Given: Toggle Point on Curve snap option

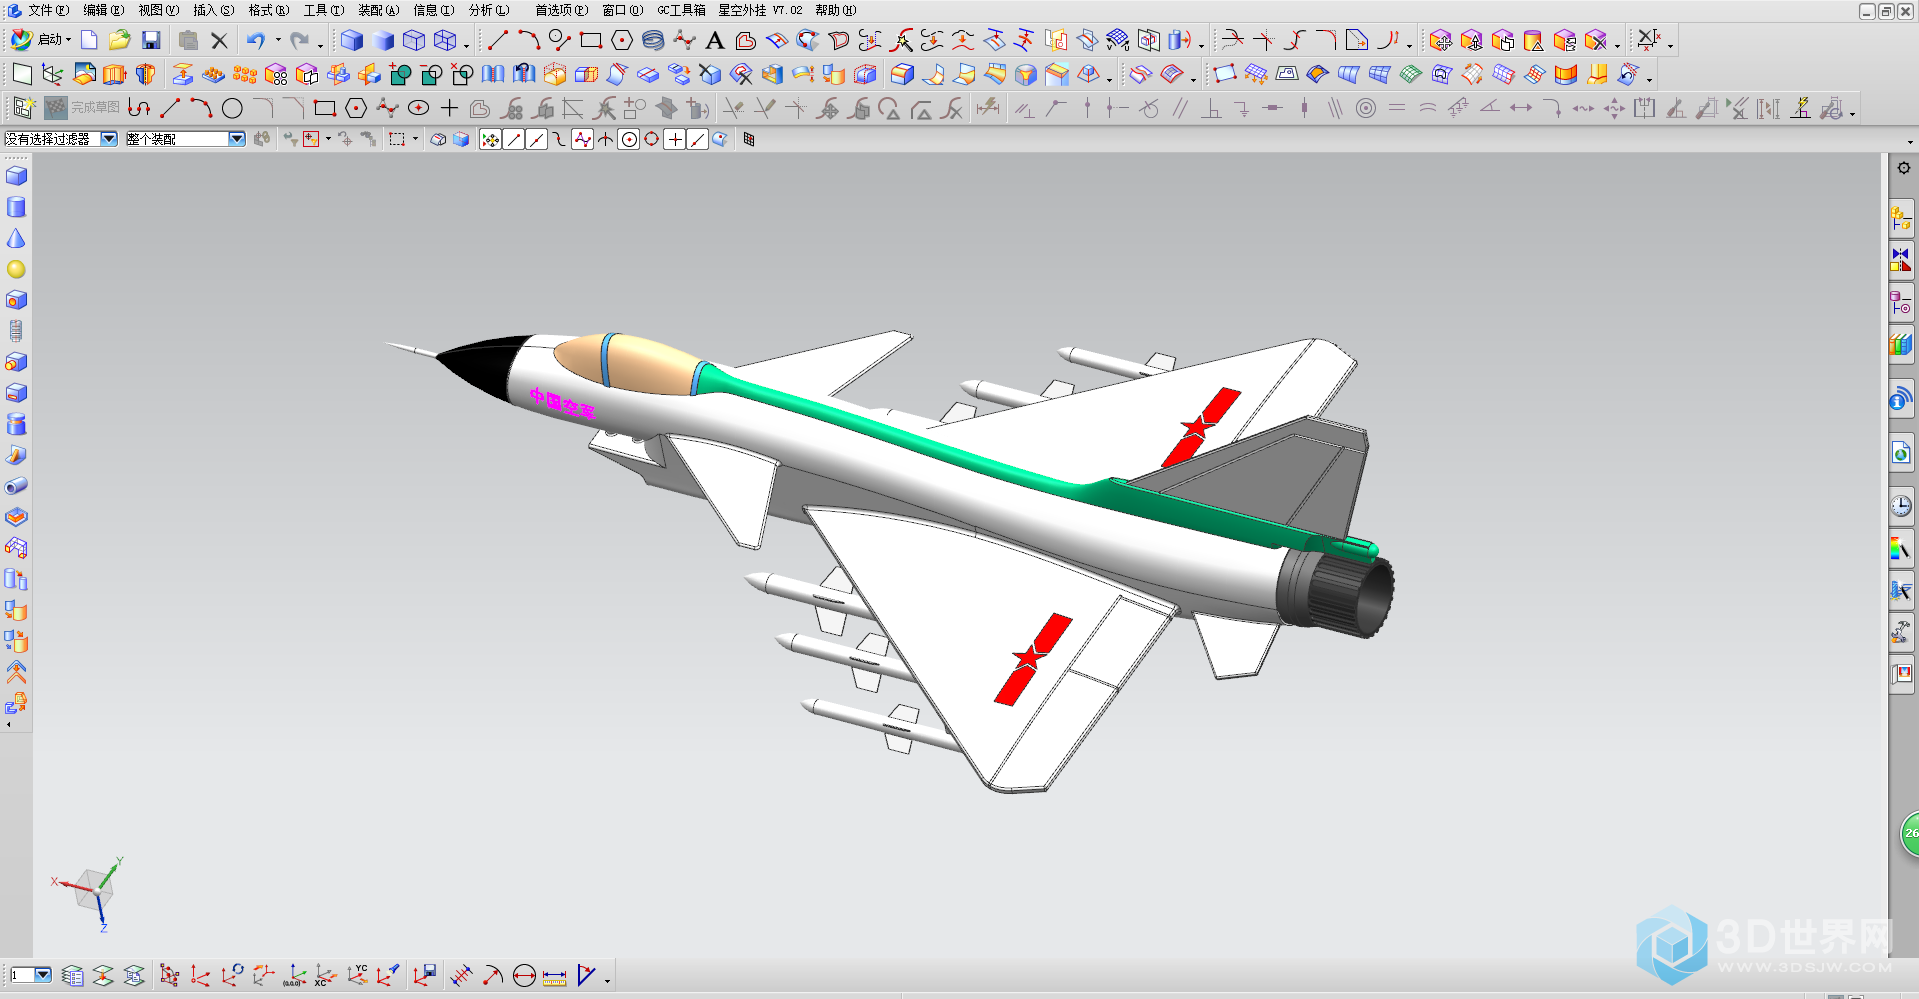Looking at the screenshot, I should point(698,140).
